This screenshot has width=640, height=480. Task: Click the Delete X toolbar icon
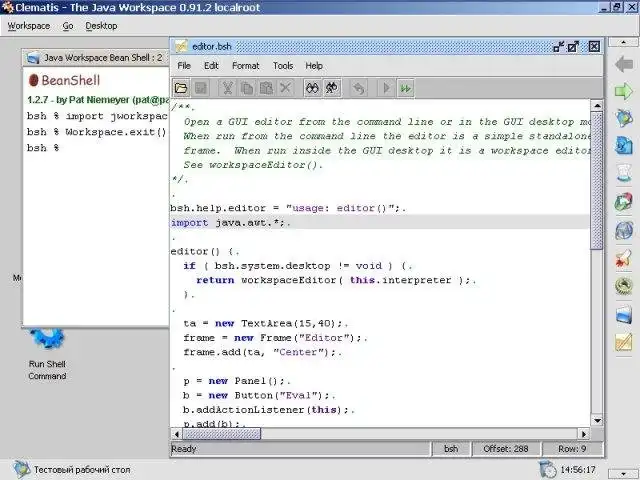coord(286,88)
